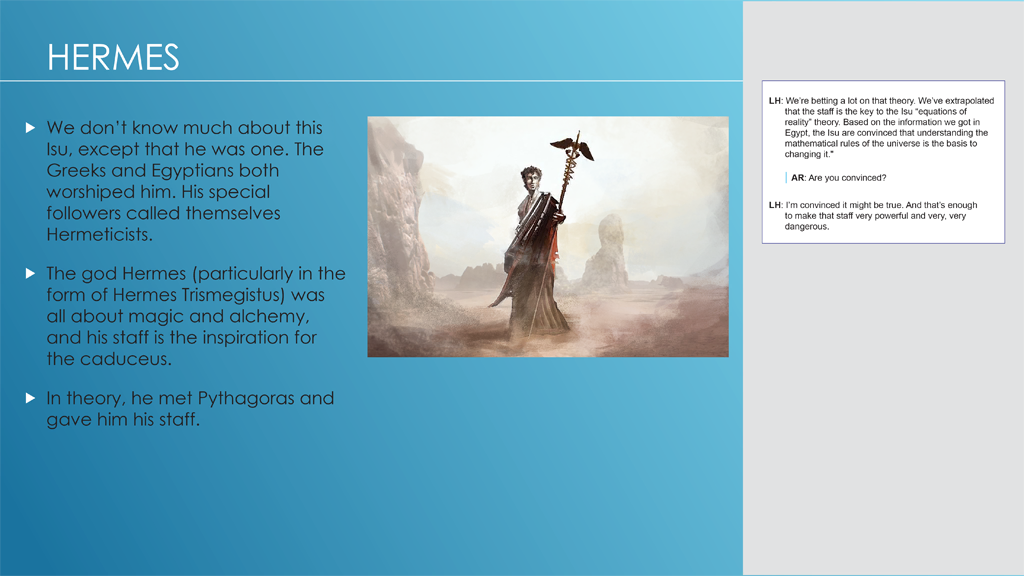
Task: Click 'LH: I'm convinced it might be true' text
Action: (x=873, y=216)
